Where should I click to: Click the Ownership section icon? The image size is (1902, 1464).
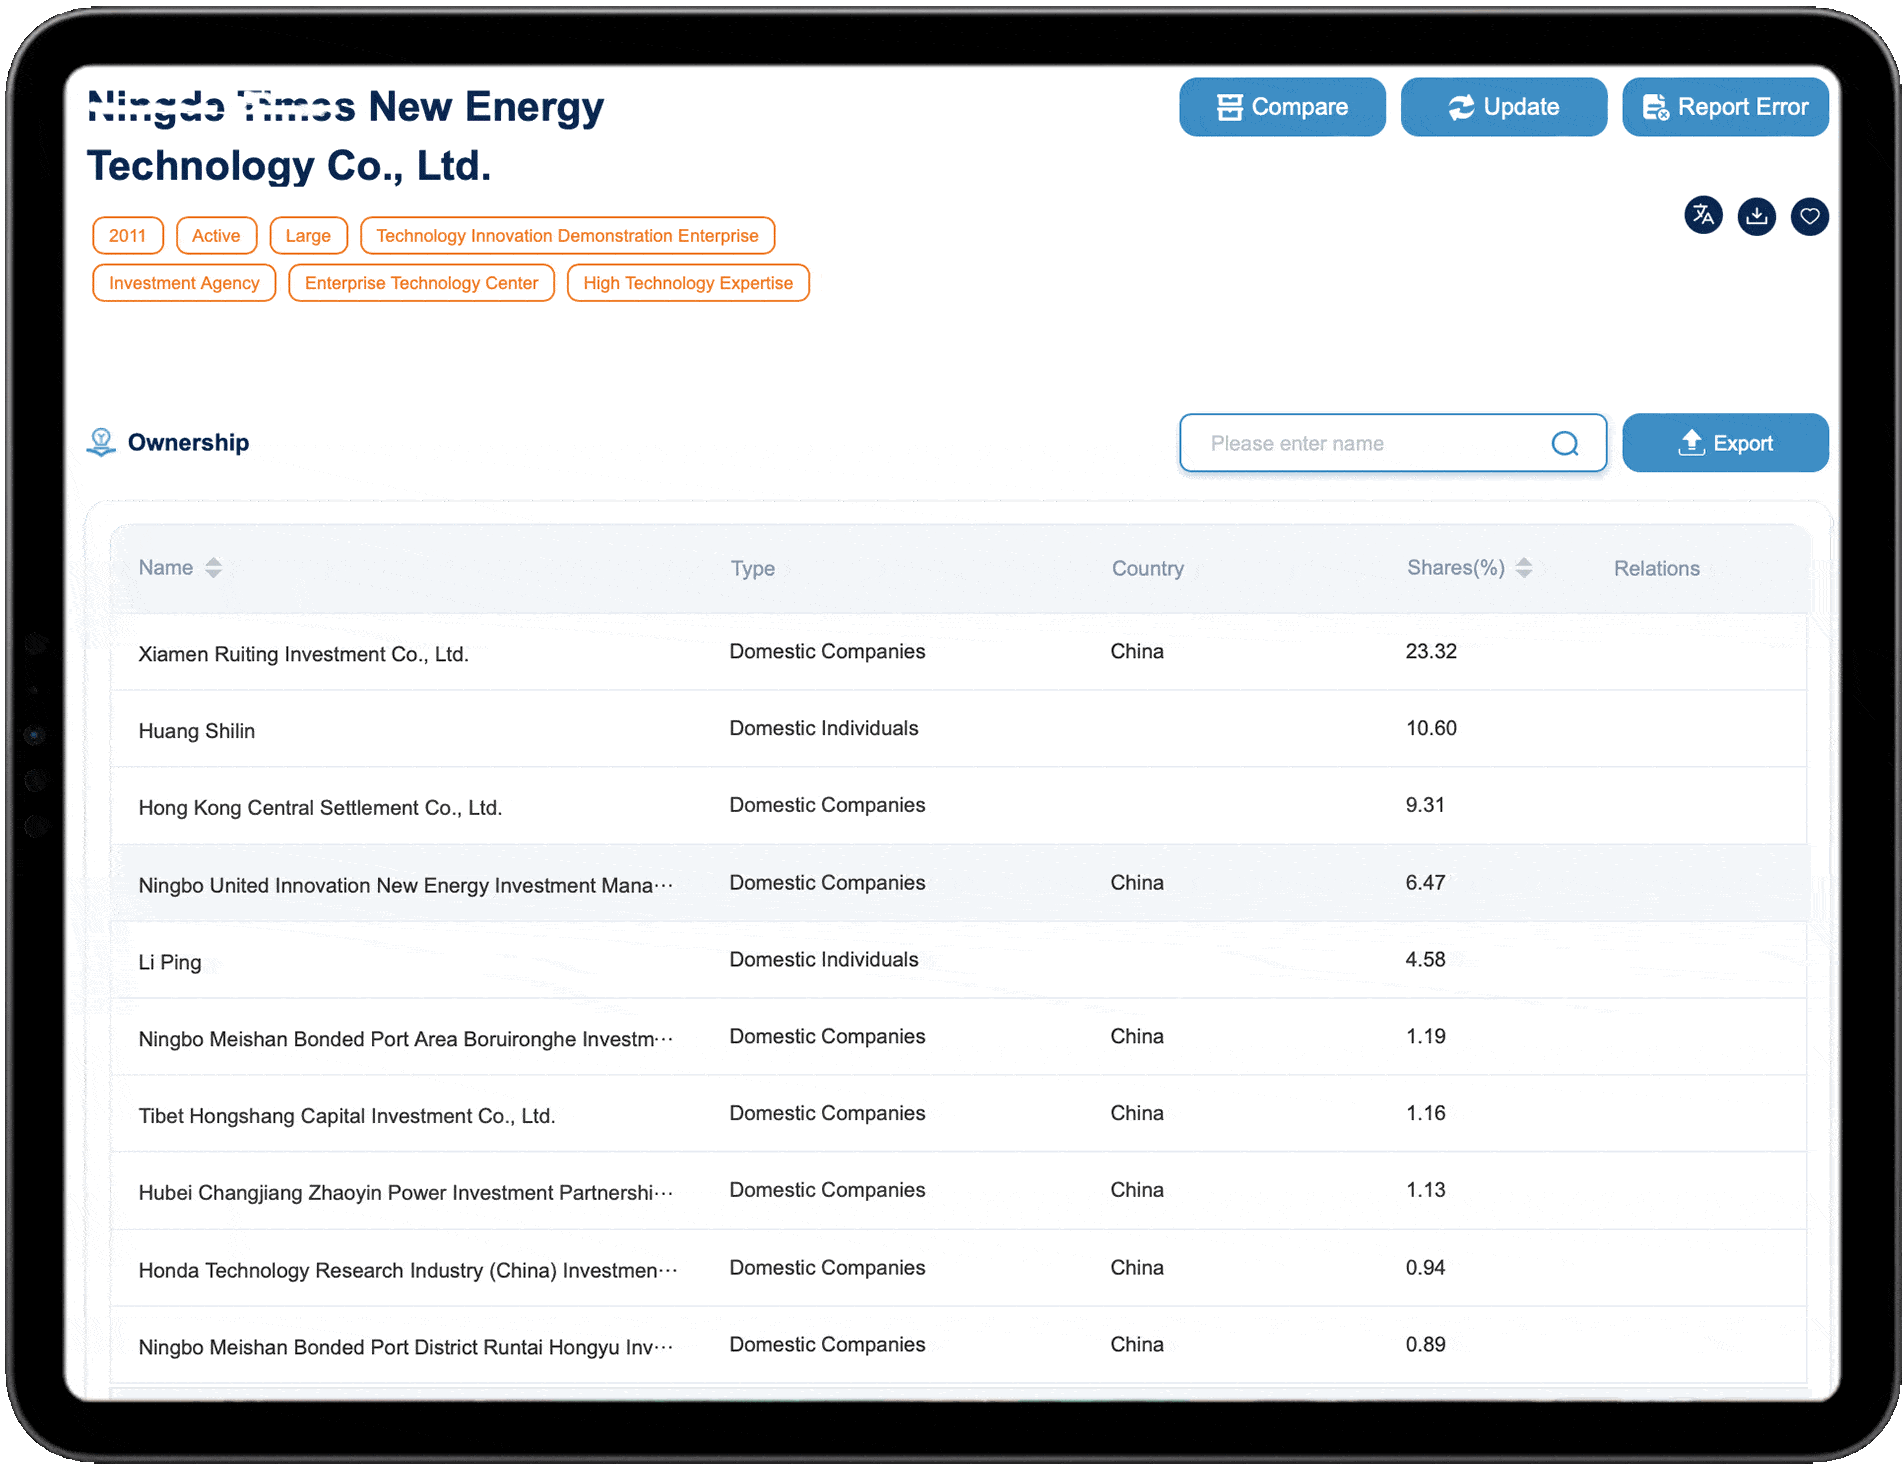101,442
